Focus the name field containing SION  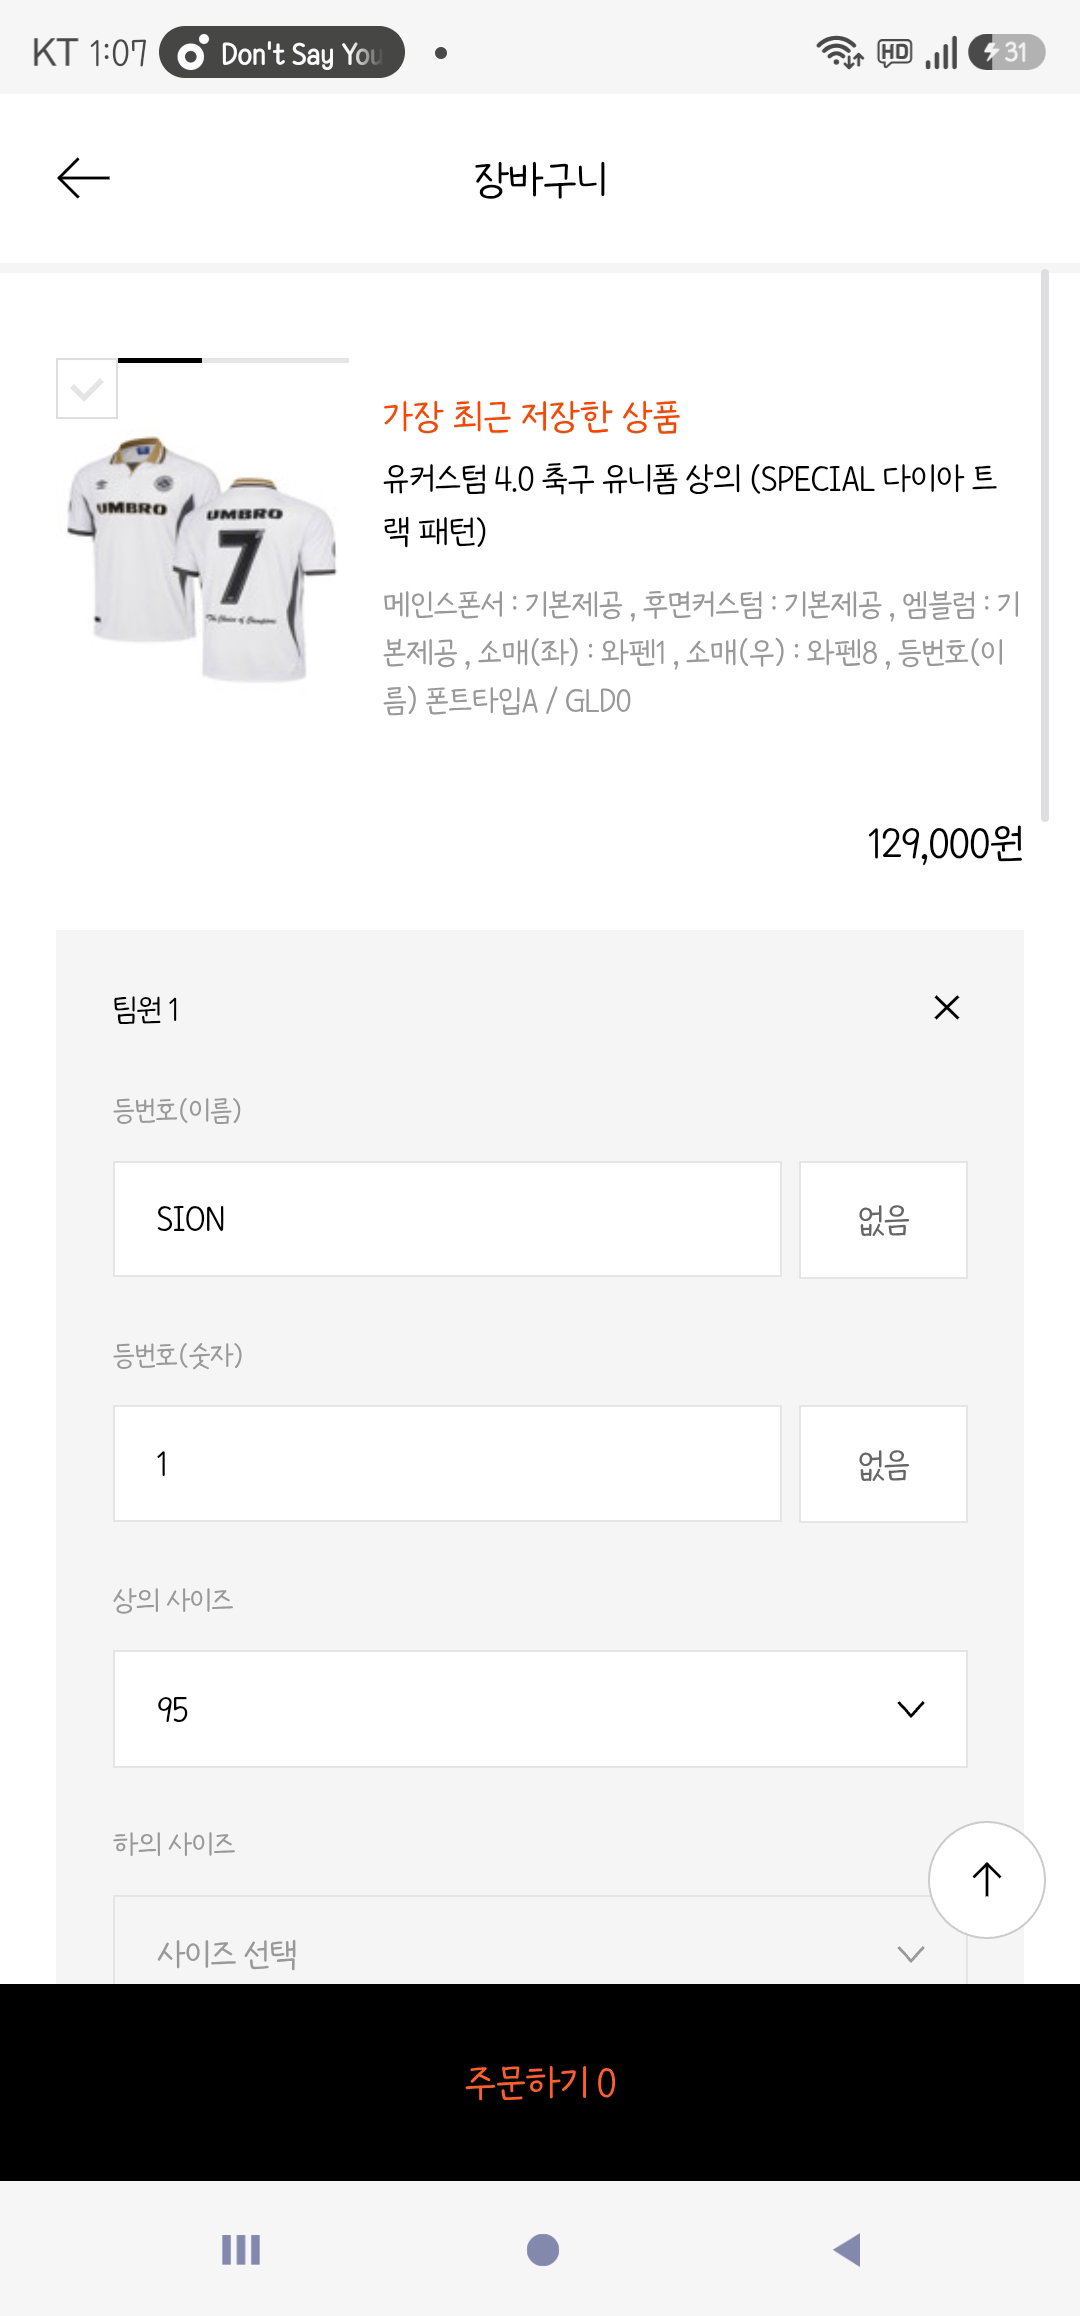pos(447,1219)
